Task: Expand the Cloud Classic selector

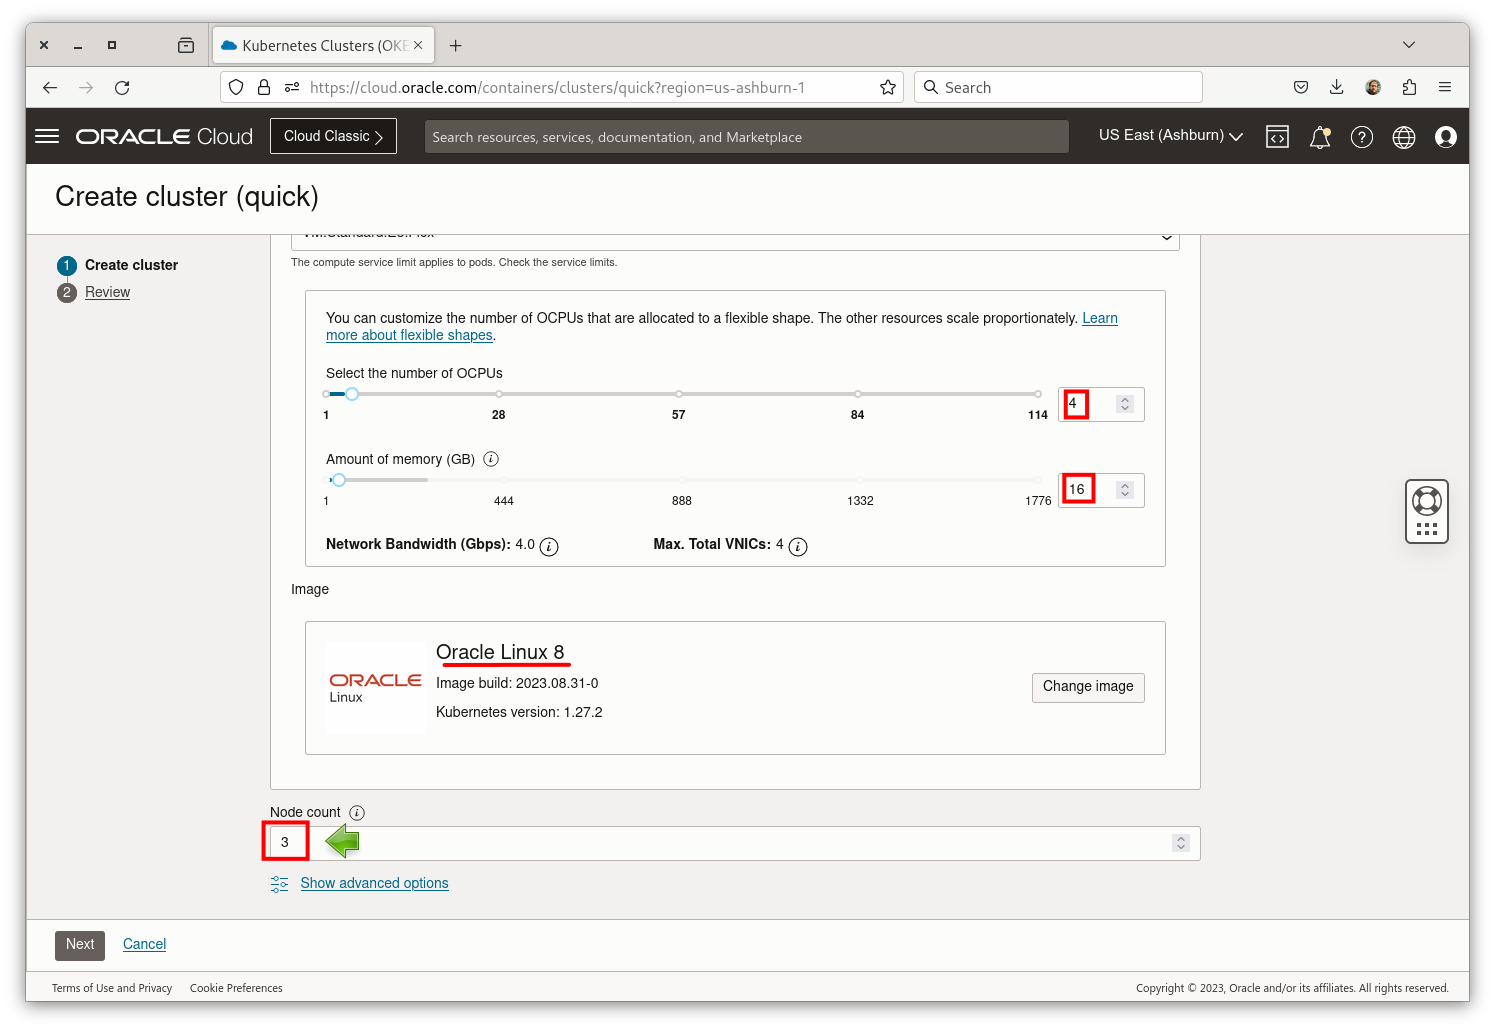Action: pos(333,135)
